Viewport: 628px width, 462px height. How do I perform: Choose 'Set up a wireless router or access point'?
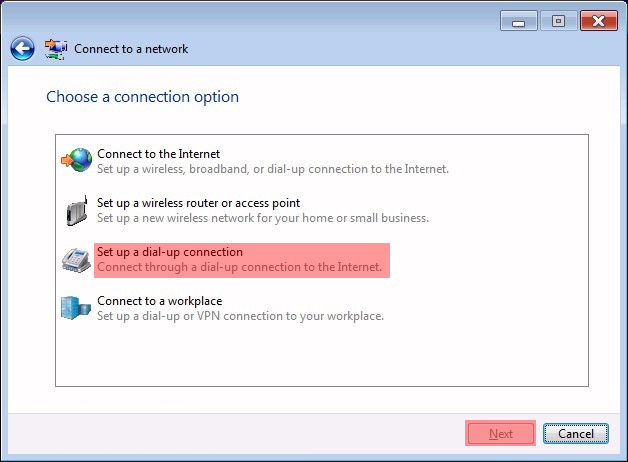[x=199, y=203]
